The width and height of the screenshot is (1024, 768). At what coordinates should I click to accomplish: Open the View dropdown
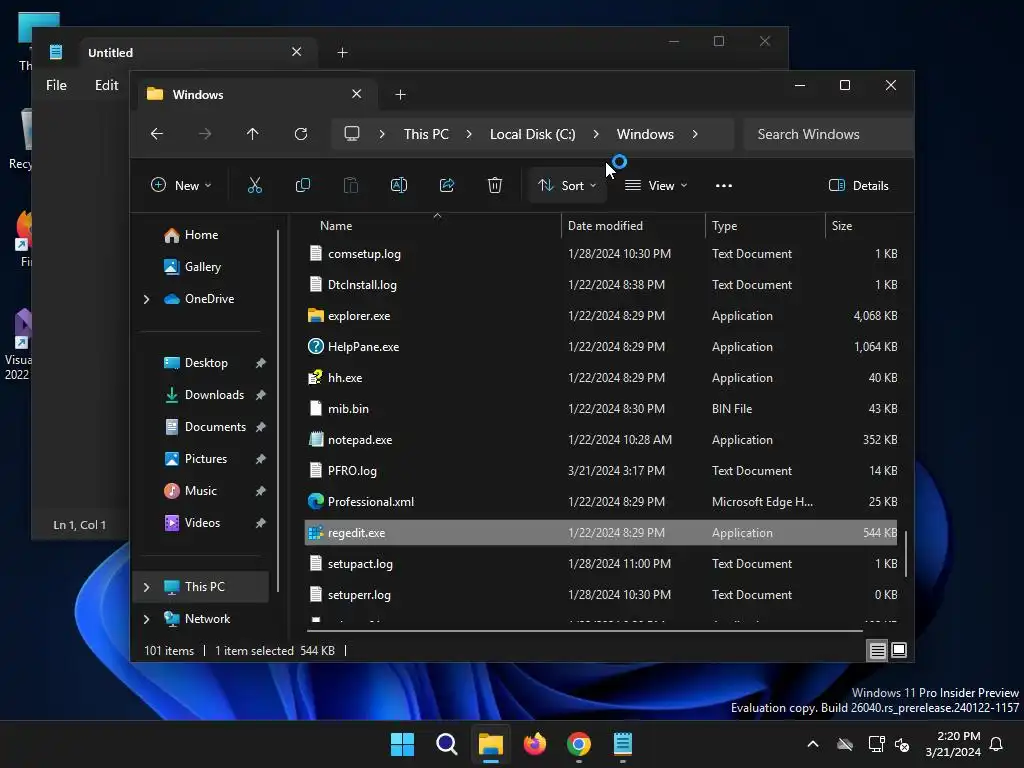click(656, 185)
